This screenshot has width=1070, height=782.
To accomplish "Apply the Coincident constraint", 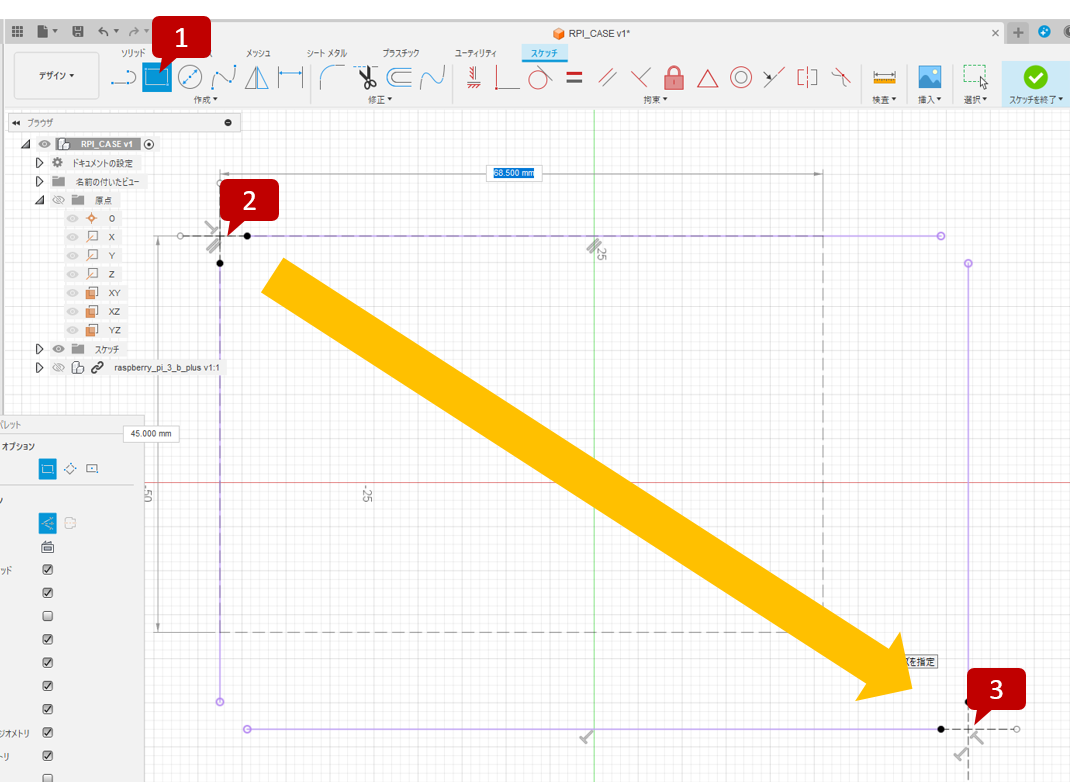I will 506,78.
